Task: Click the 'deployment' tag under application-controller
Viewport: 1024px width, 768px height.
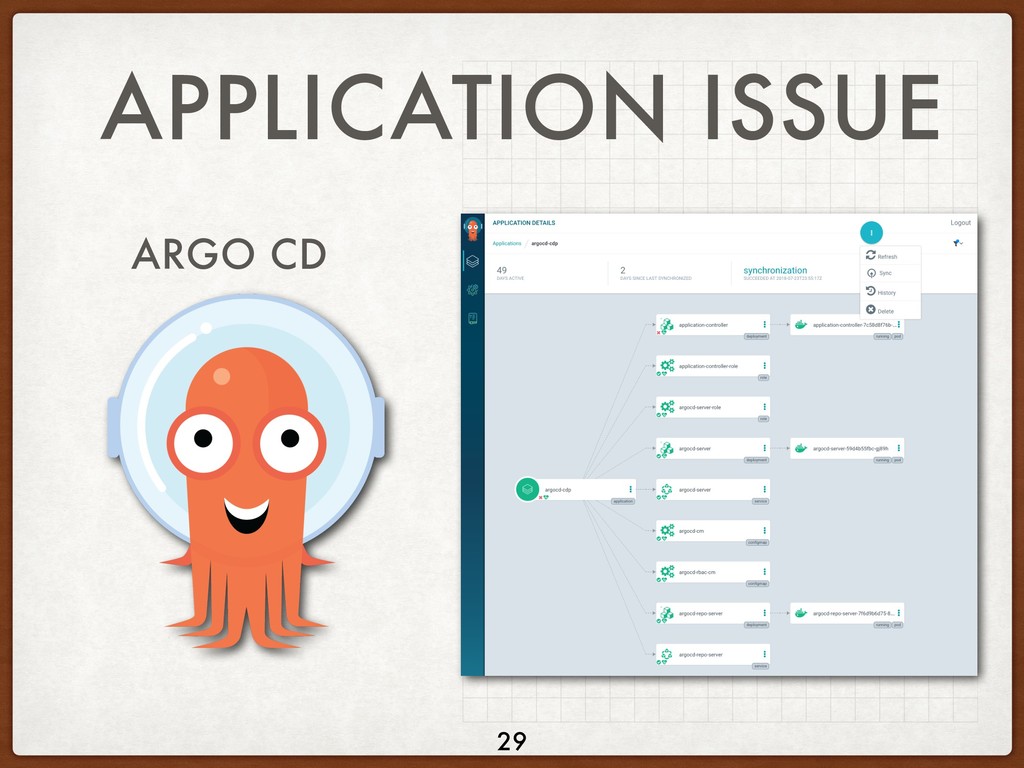Action: pyautogui.click(x=756, y=336)
